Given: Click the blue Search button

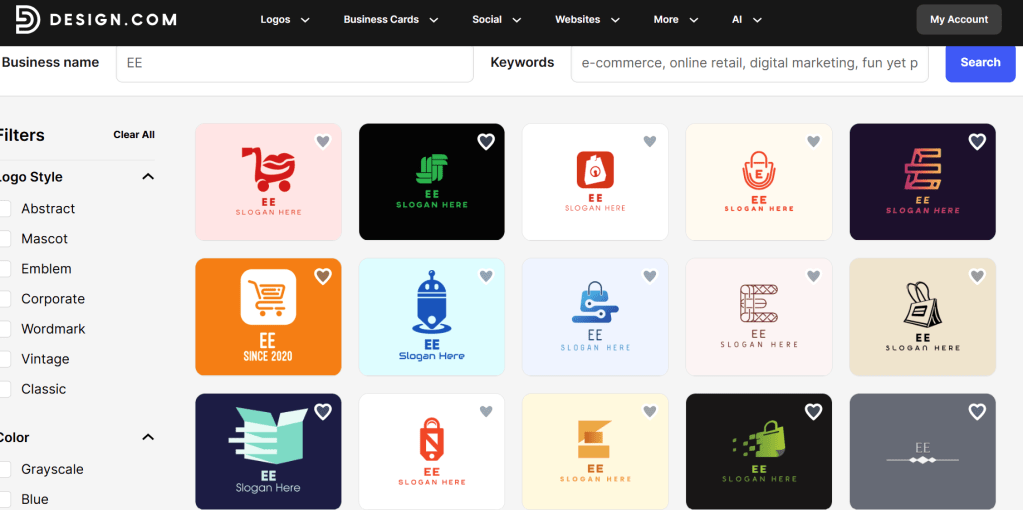Looking at the screenshot, I should tap(980, 62).
